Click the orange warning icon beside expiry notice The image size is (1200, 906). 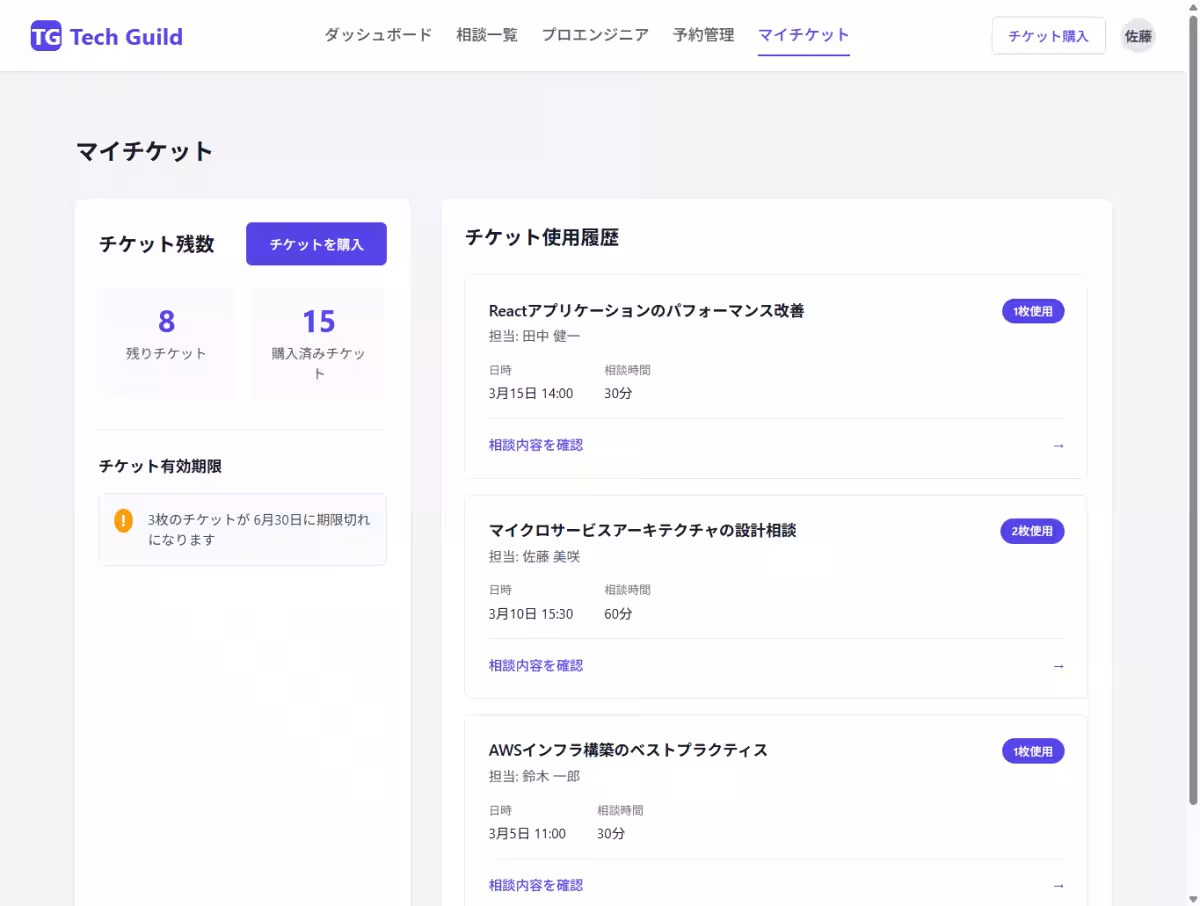pos(124,521)
